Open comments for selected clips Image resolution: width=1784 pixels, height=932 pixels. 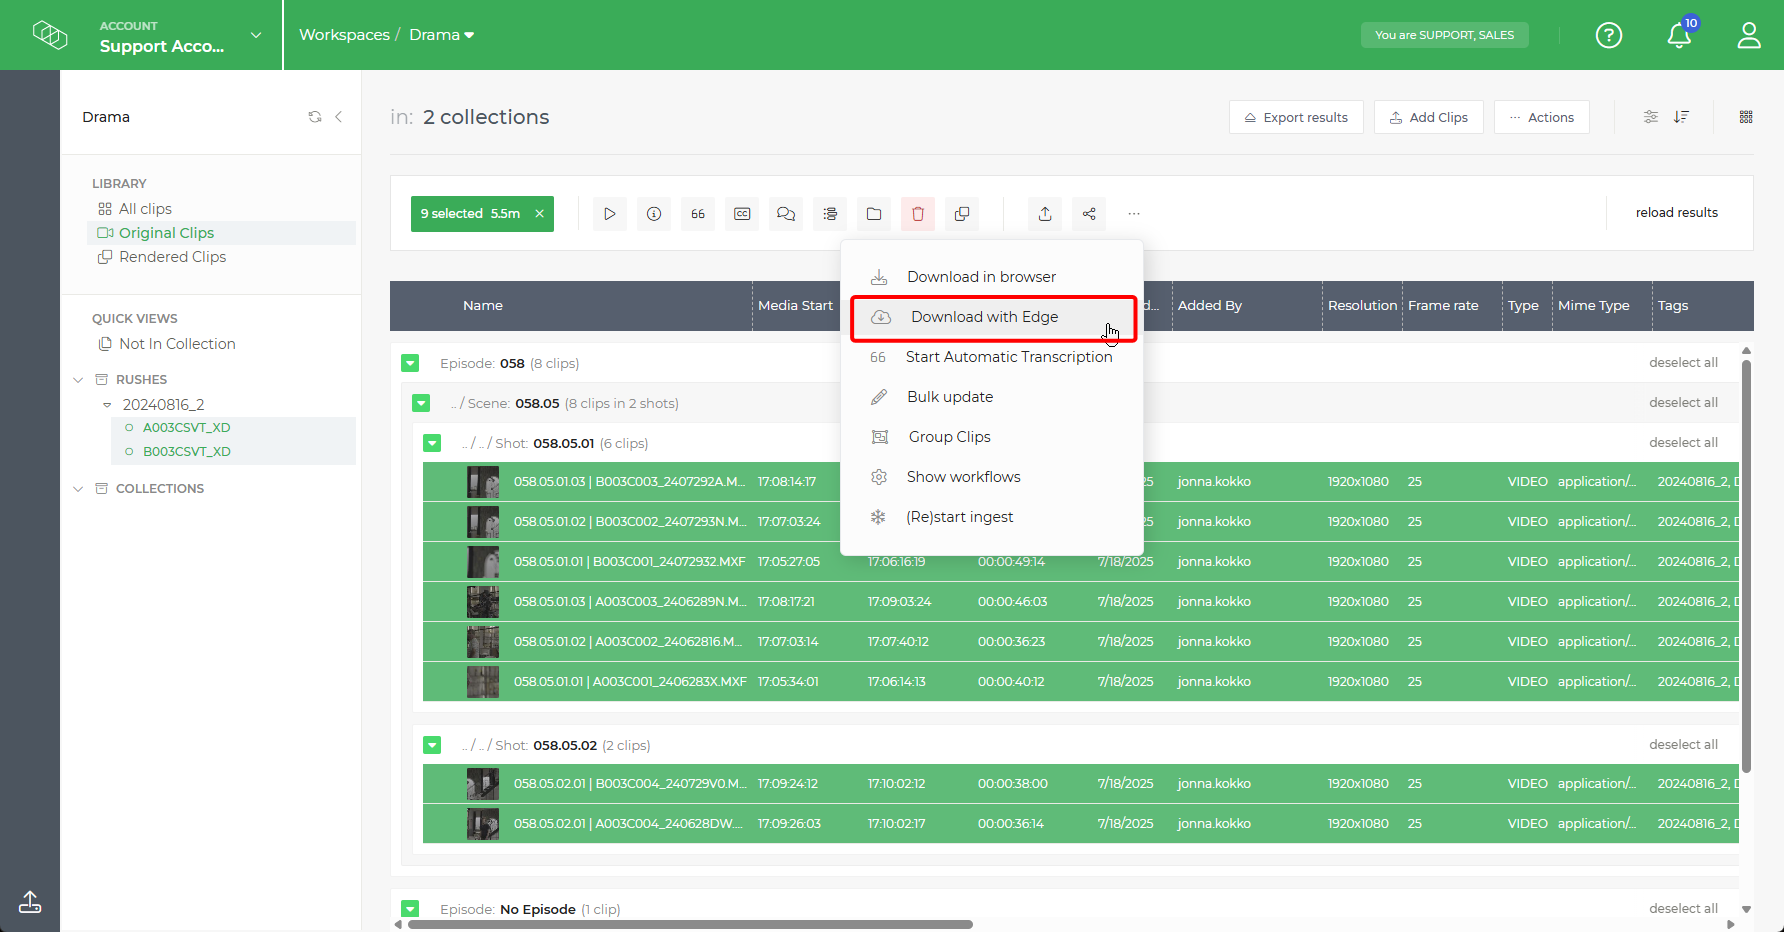point(786,213)
